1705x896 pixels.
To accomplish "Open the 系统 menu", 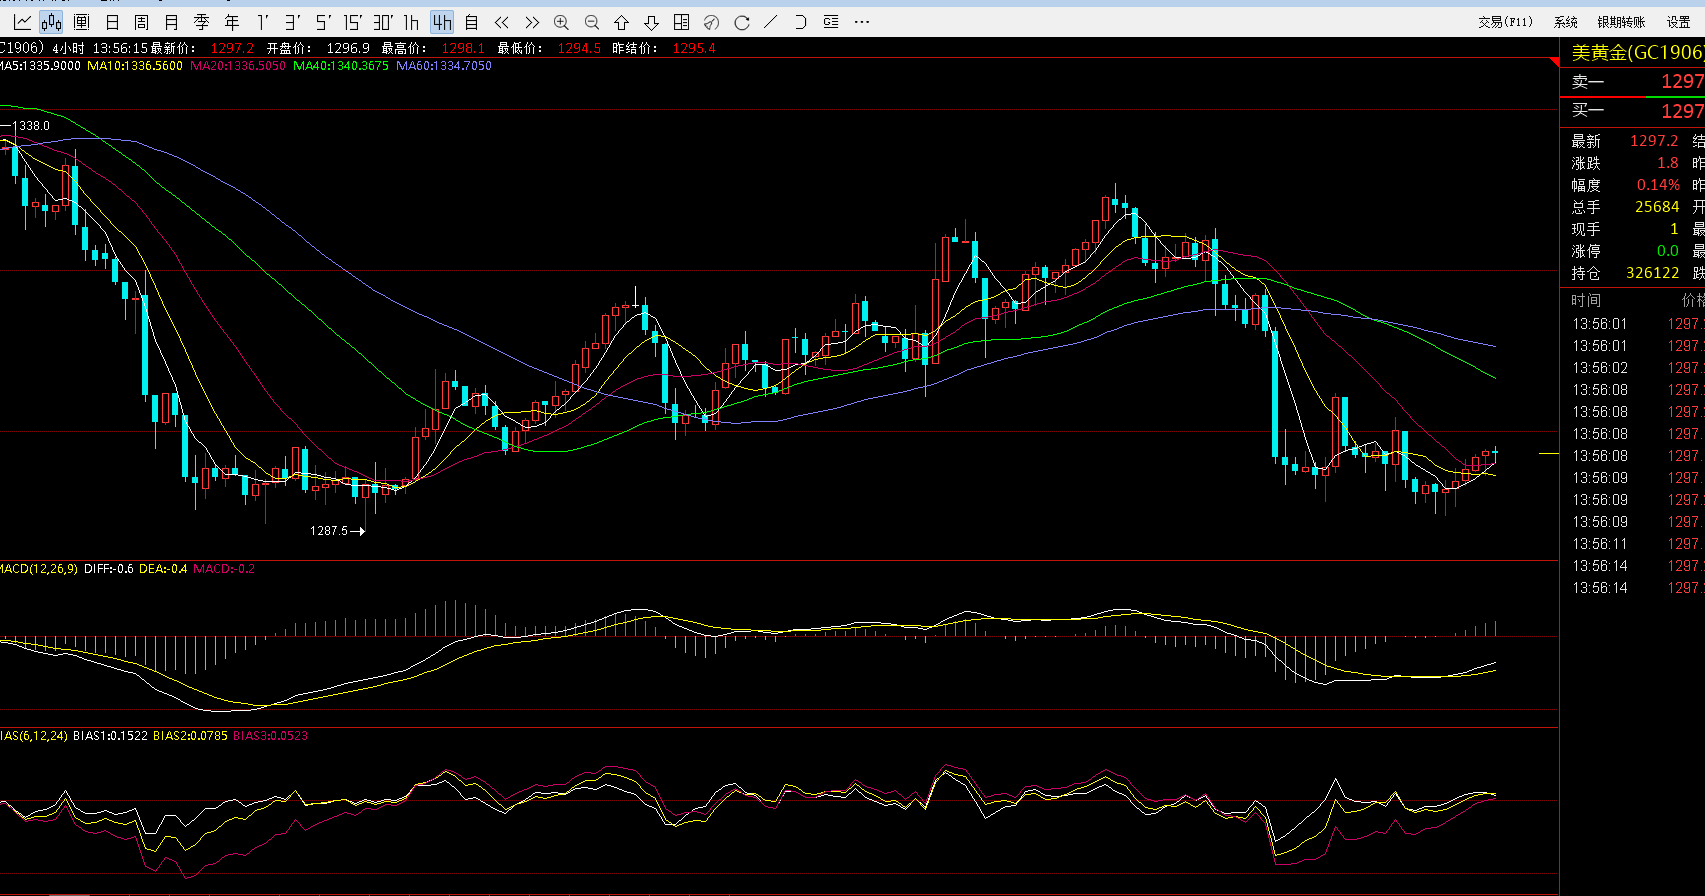I will 1565,22.
